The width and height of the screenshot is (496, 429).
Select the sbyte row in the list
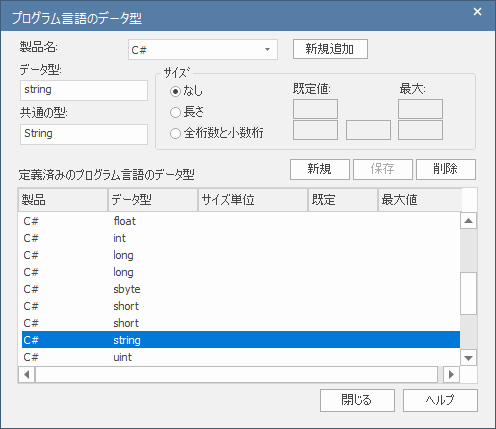[x=241, y=289]
